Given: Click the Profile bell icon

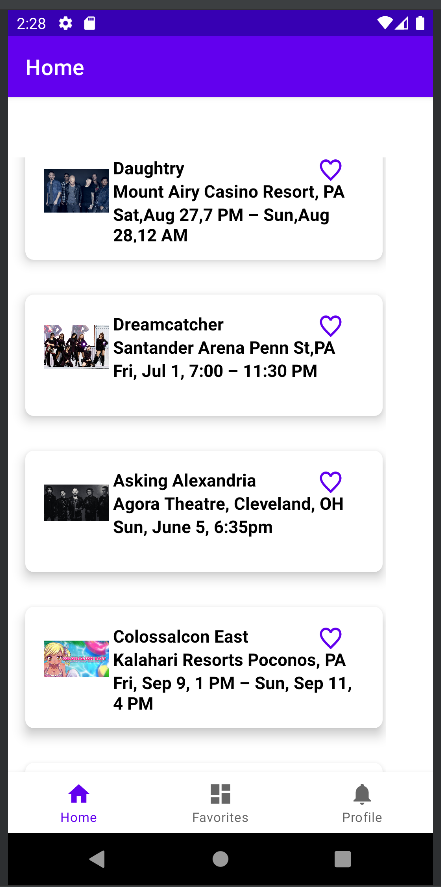Looking at the screenshot, I should click(x=362, y=794).
